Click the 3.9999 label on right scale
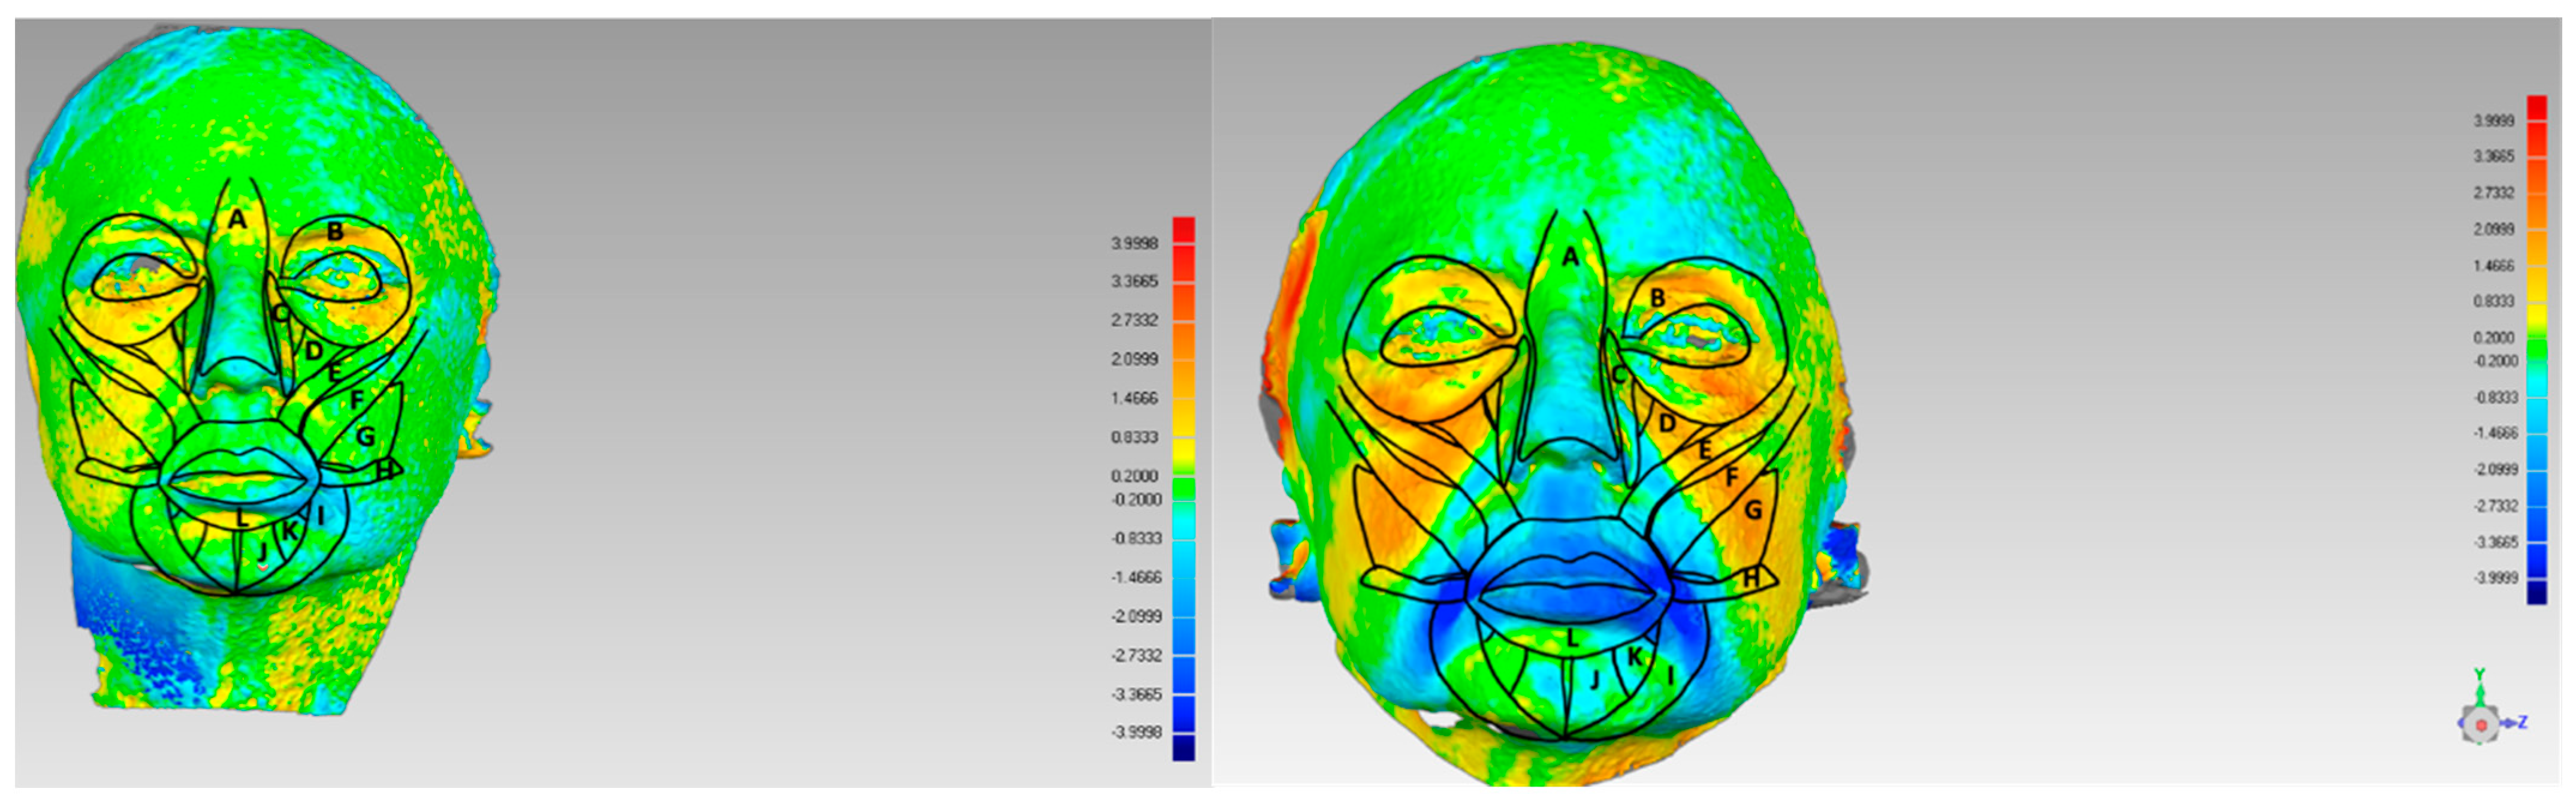2576x804 pixels. [2493, 120]
